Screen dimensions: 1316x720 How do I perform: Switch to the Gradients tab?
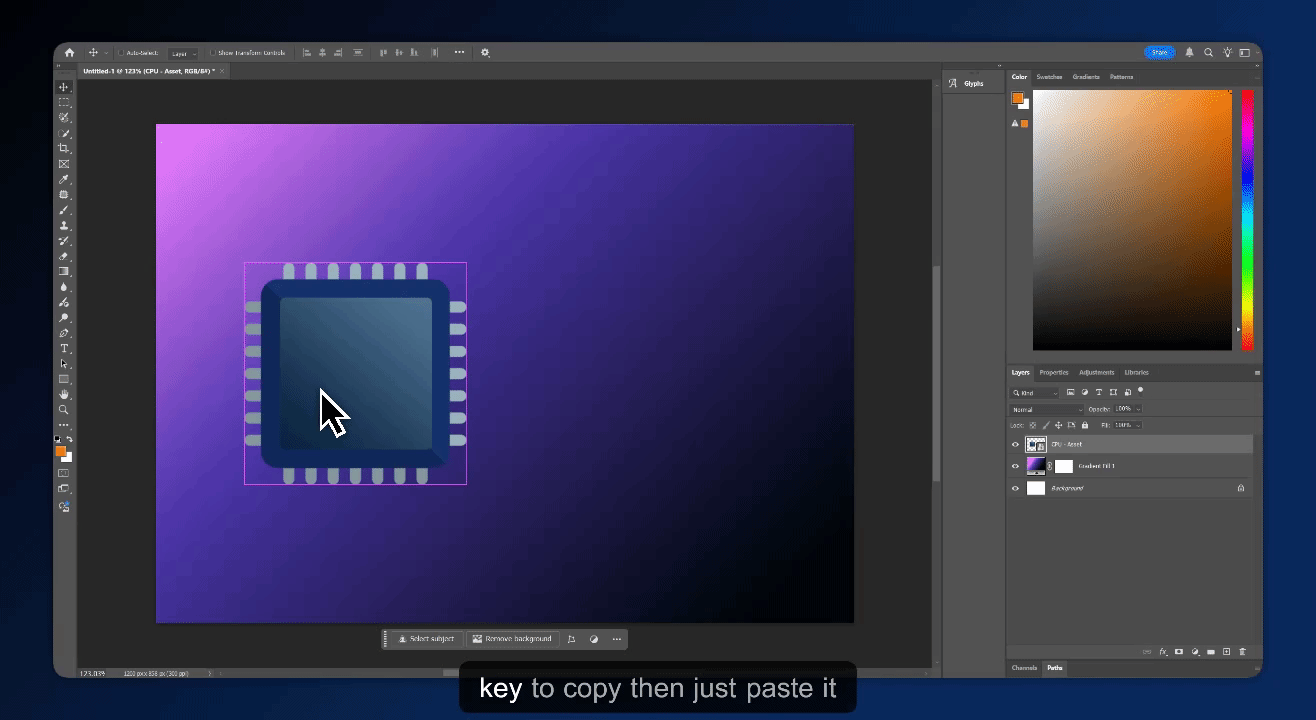(1086, 77)
